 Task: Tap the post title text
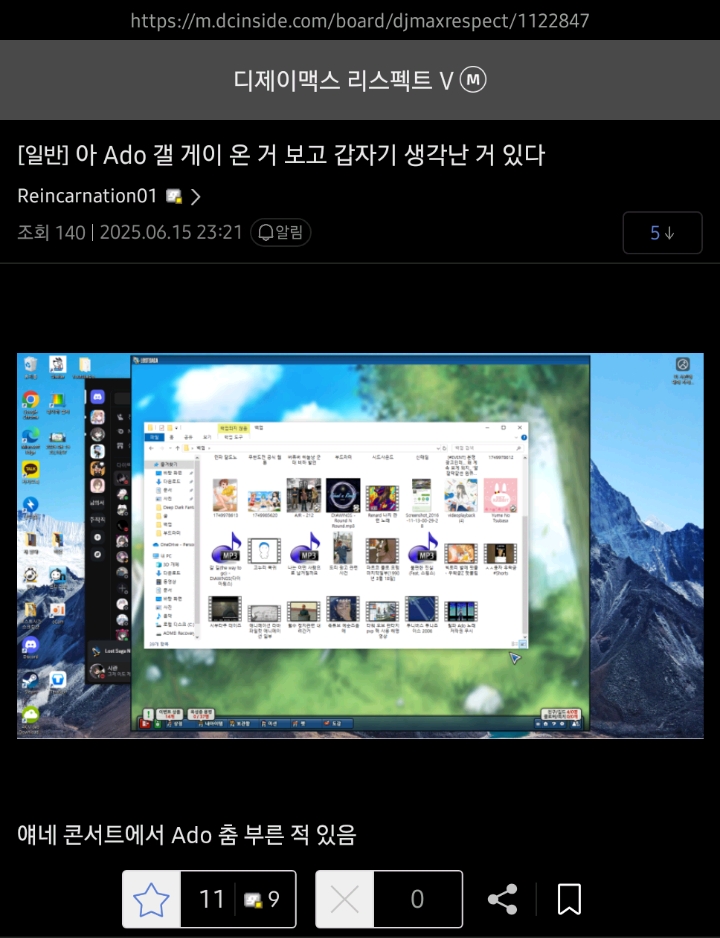(x=281, y=156)
